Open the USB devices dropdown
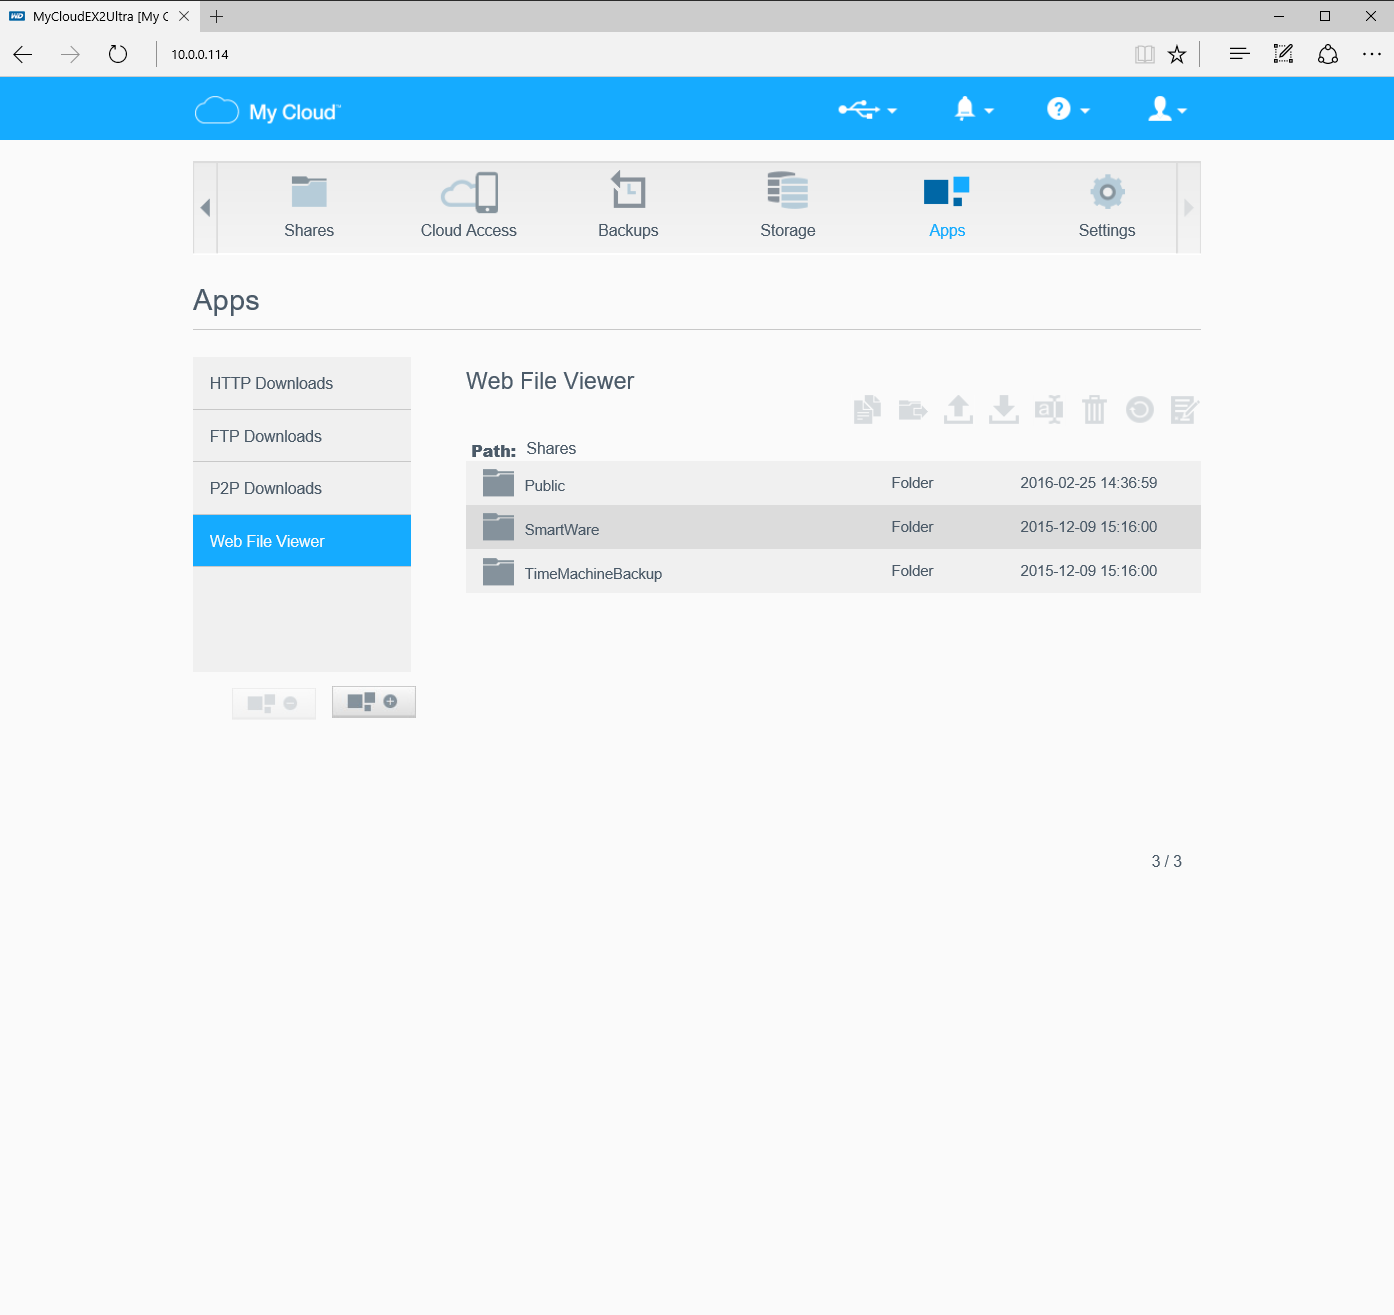Image resolution: width=1394 pixels, height=1315 pixels. point(867,110)
